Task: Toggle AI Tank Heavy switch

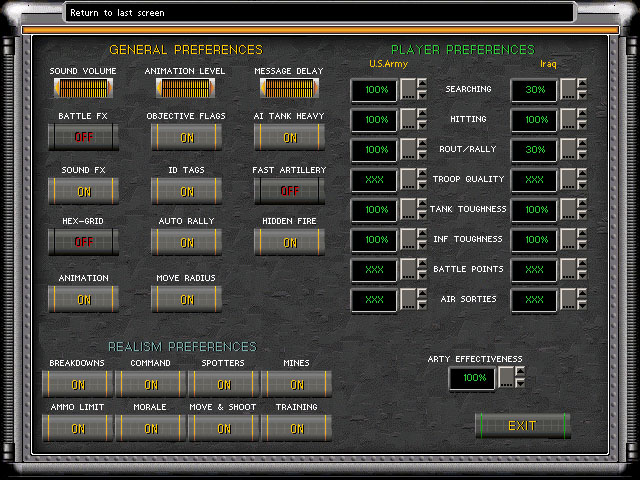Action: coord(289,138)
